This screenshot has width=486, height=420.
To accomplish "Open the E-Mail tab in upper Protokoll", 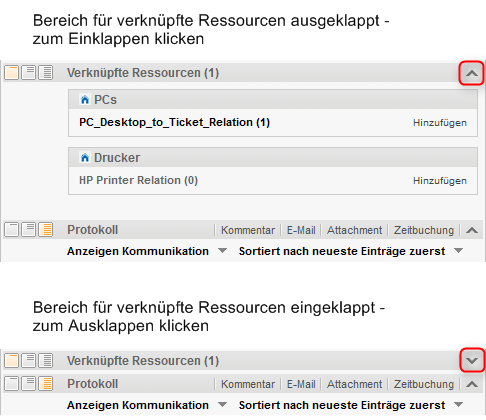I will 301,230.
